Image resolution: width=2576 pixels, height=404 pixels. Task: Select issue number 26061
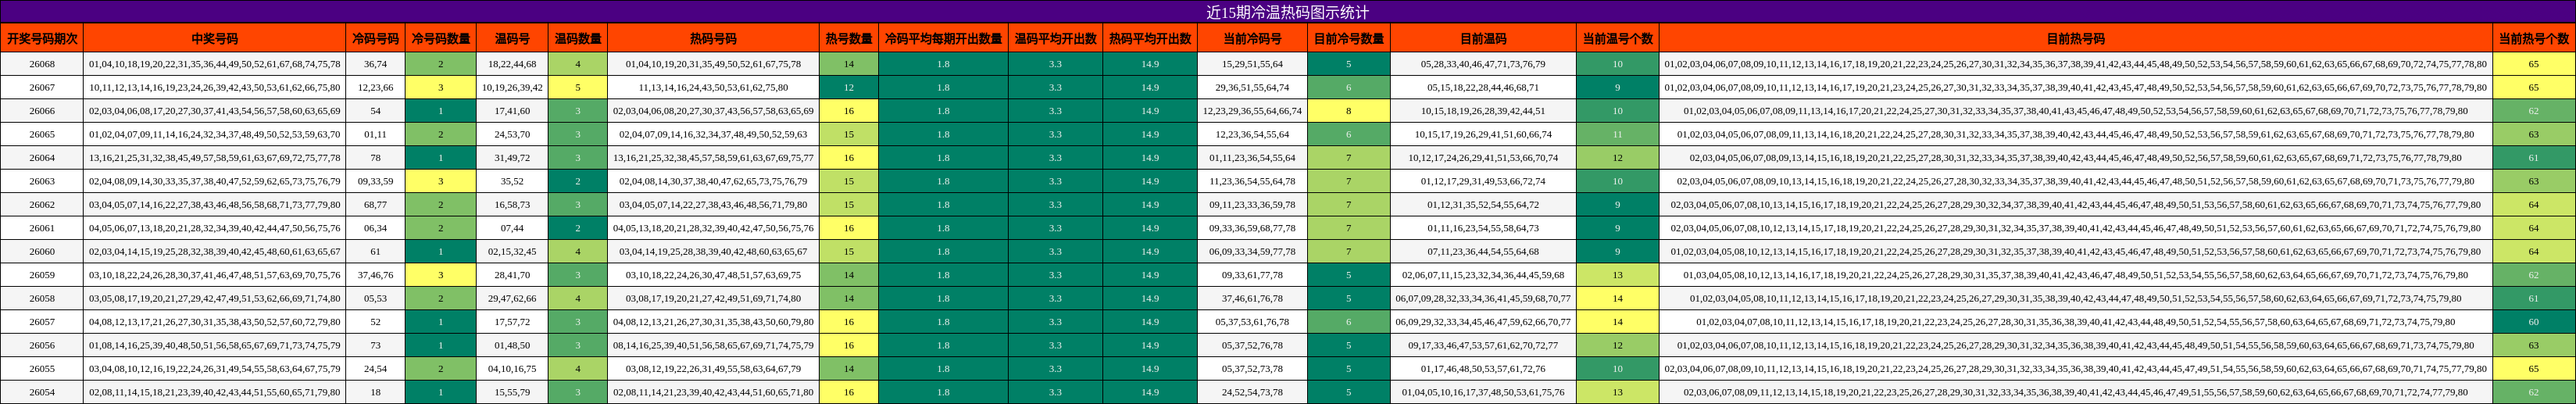pyautogui.click(x=42, y=228)
